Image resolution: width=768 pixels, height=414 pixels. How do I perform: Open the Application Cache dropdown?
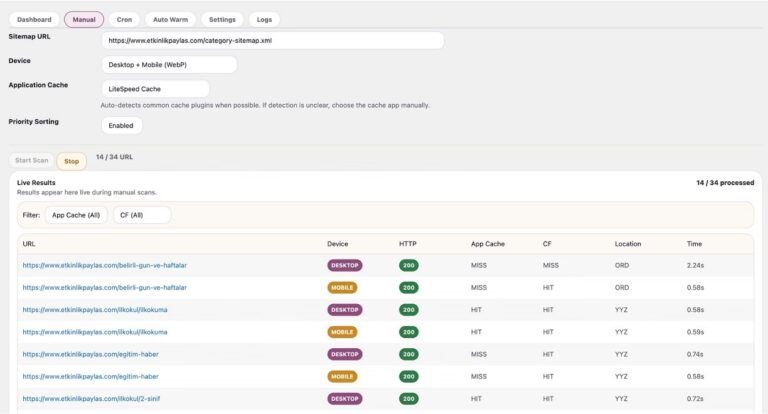click(155, 89)
